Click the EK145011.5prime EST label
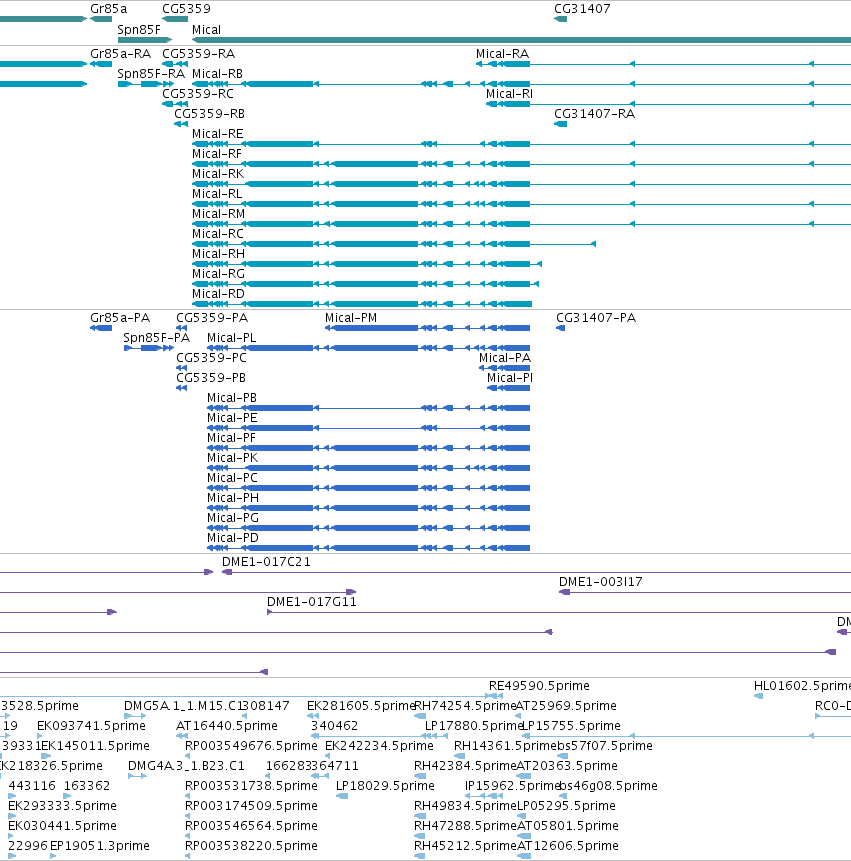Viewport: 851px width, 861px height. click(96, 746)
